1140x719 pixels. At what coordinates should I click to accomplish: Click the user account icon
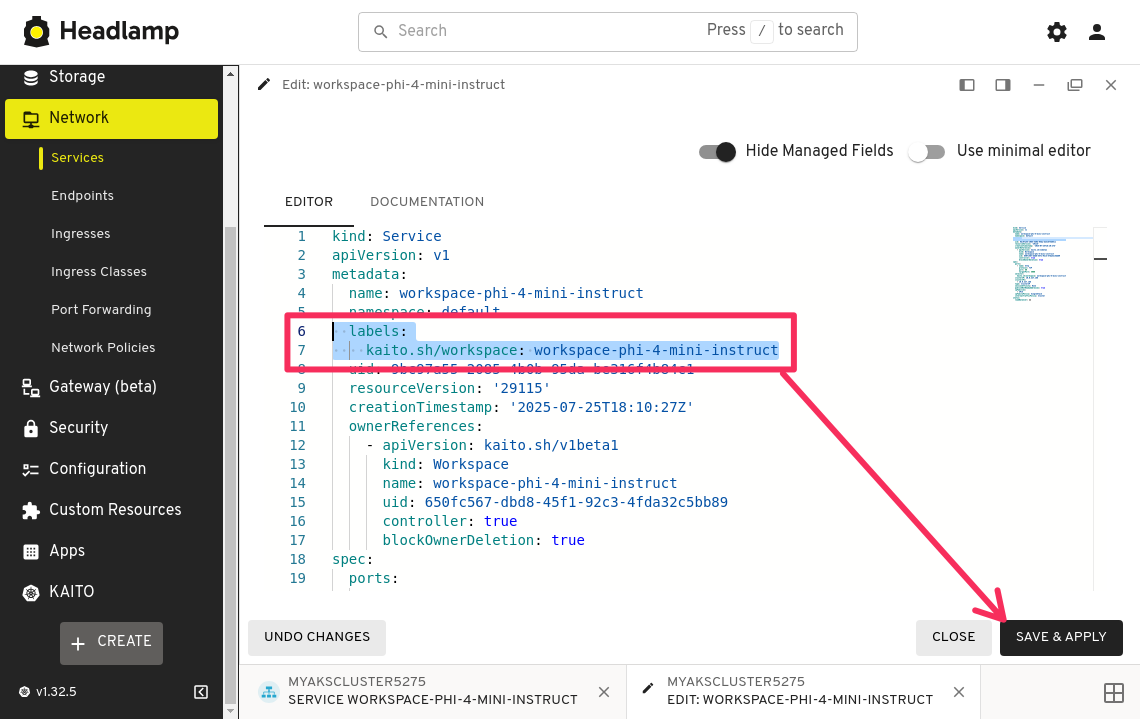pyautogui.click(x=1097, y=32)
